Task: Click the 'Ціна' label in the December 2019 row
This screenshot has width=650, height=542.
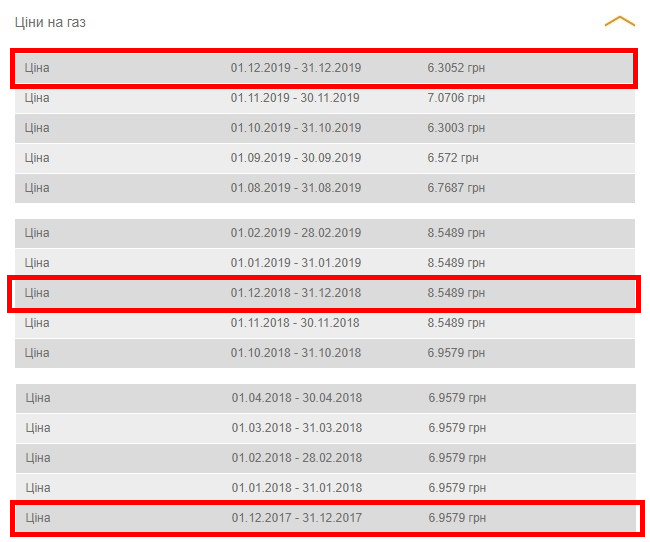Action: pyautogui.click(x=37, y=68)
